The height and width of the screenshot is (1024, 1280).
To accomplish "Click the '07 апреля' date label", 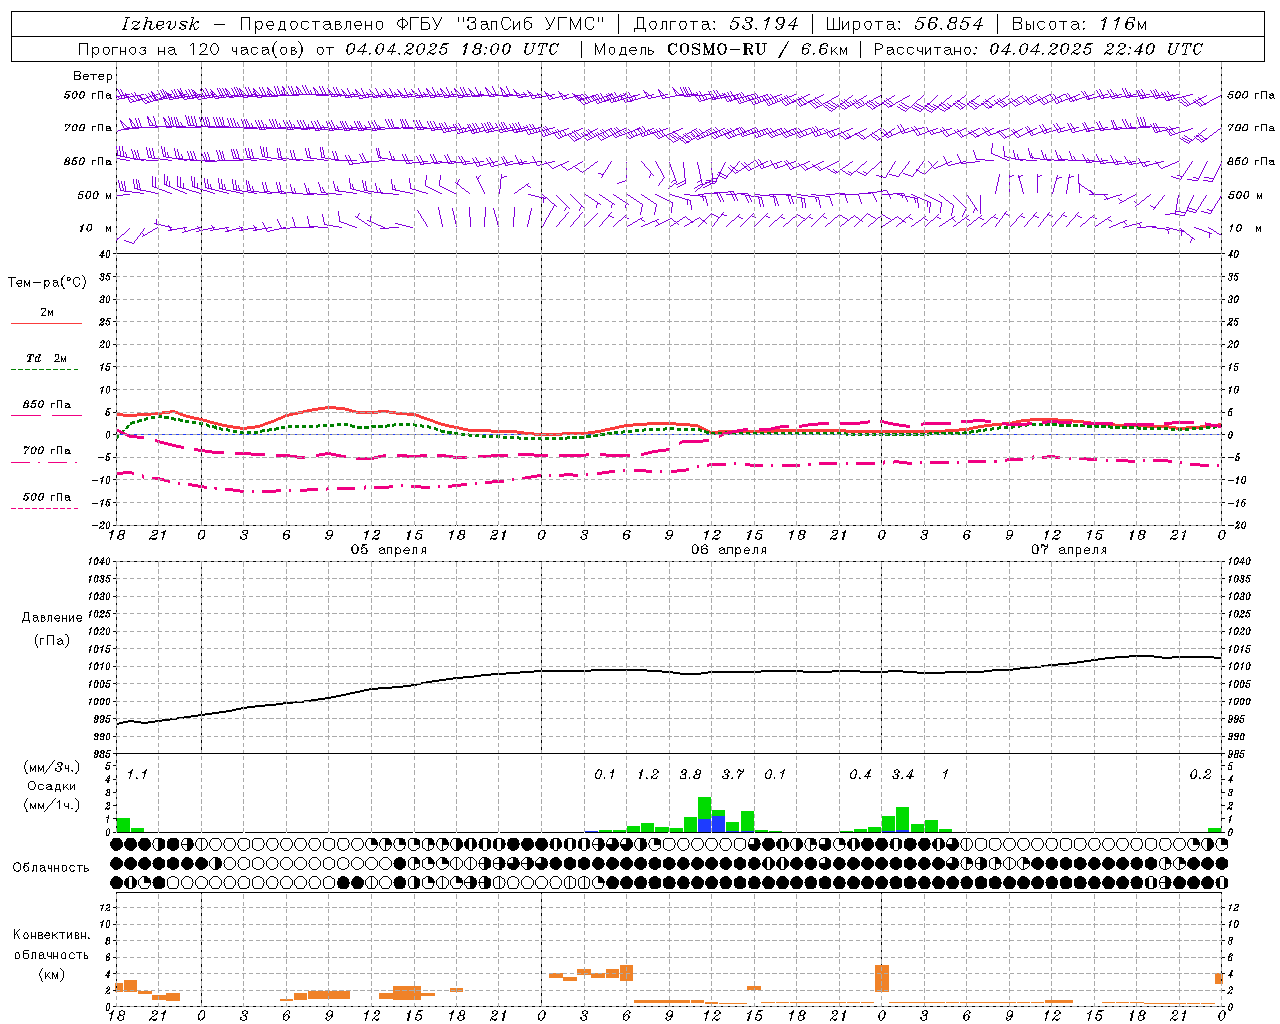I will (1069, 550).
